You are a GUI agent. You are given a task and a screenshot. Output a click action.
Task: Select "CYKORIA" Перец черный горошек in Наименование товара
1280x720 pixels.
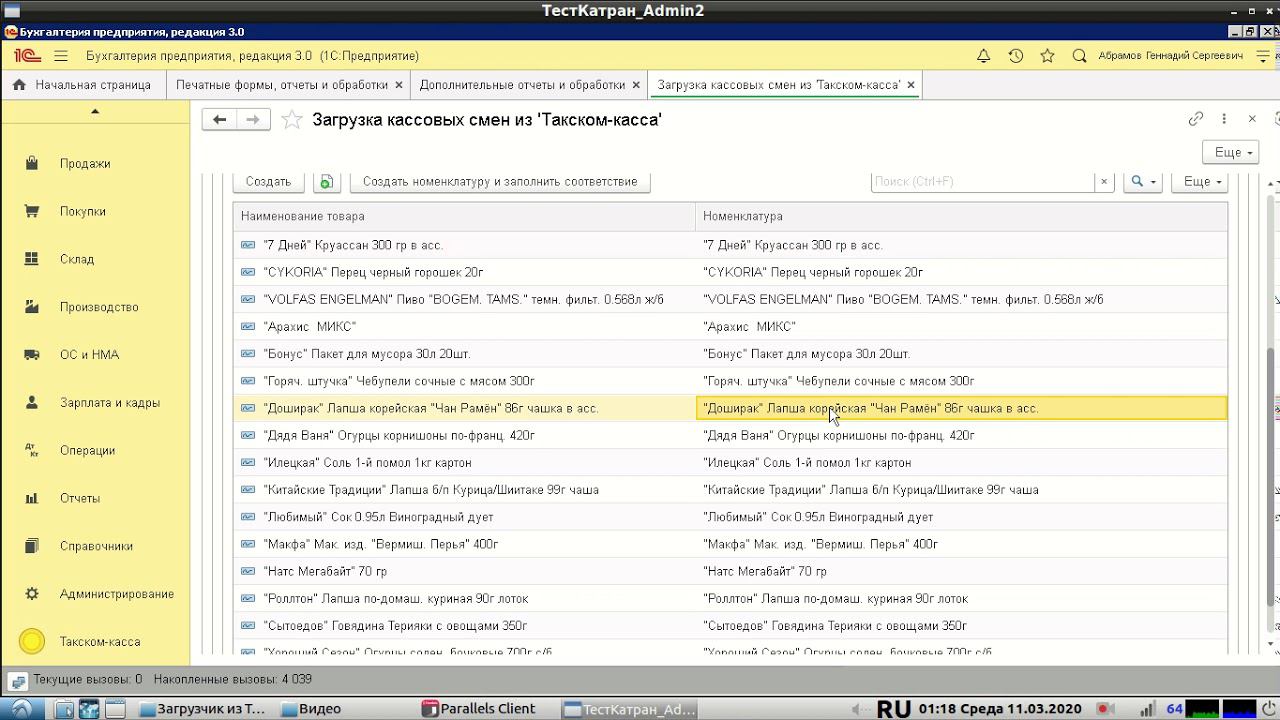point(464,272)
